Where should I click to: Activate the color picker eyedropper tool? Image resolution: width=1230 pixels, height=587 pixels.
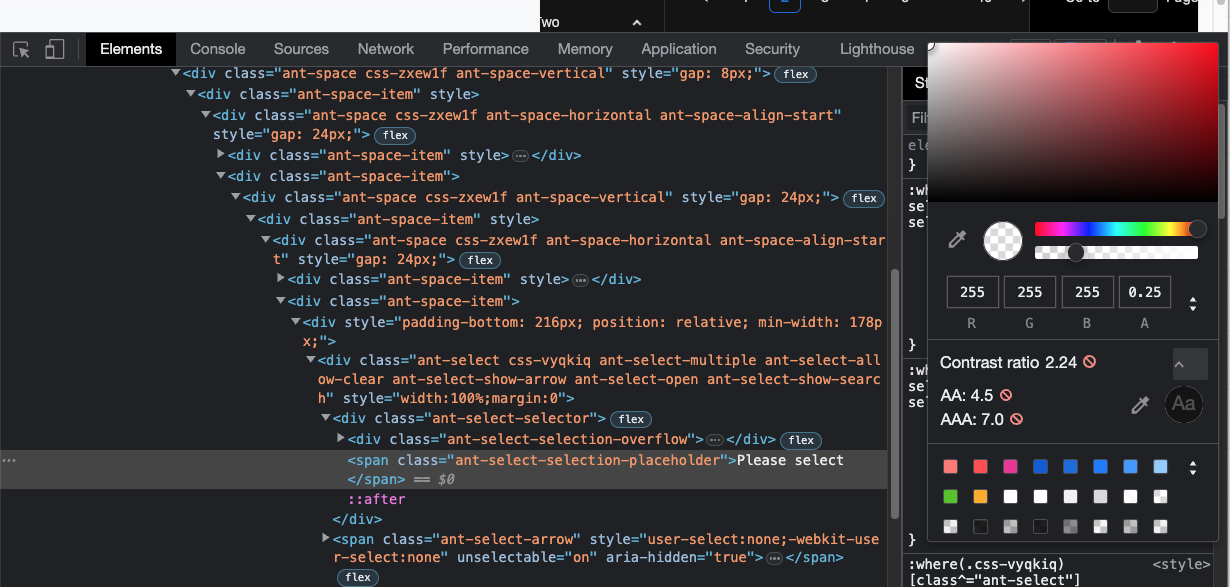tap(956, 239)
